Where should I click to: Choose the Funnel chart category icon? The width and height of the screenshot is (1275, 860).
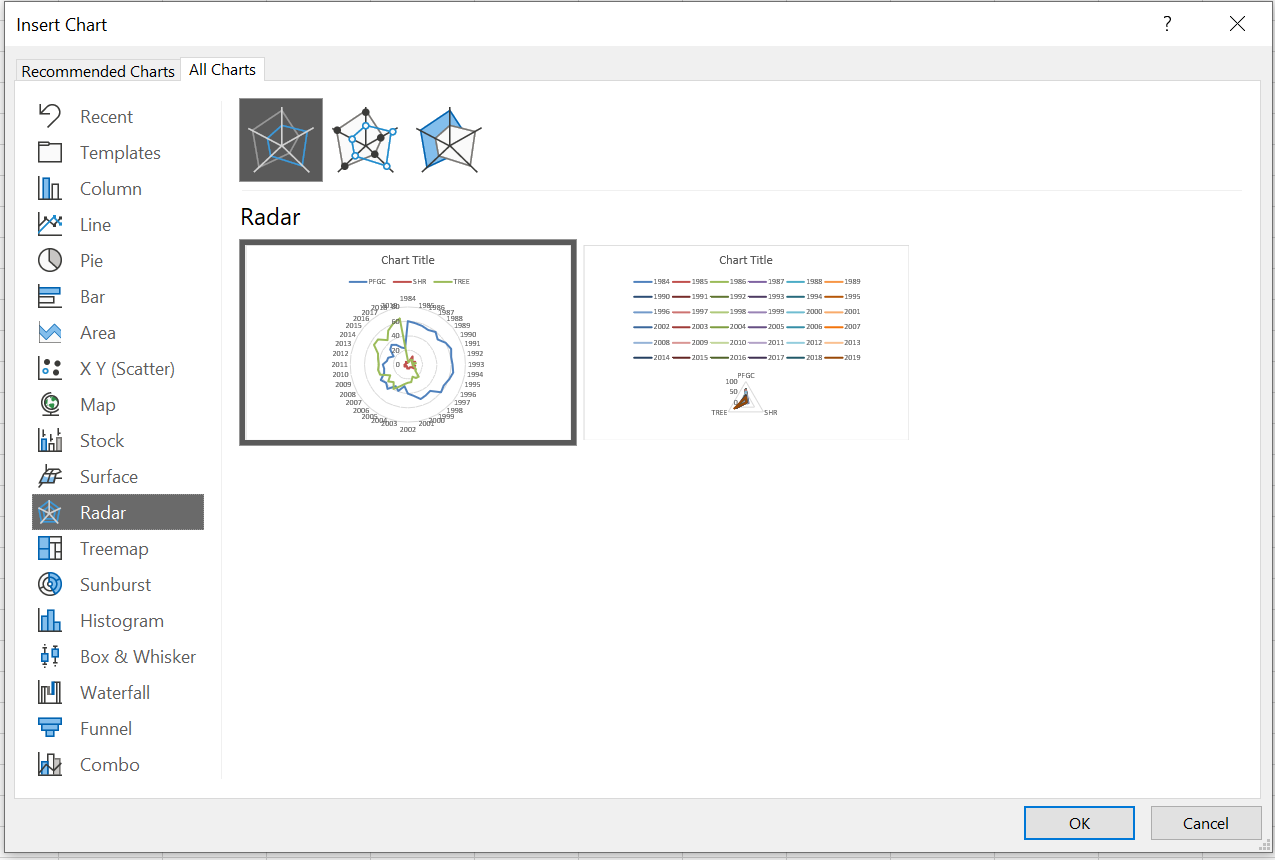[x=50, y=729]
